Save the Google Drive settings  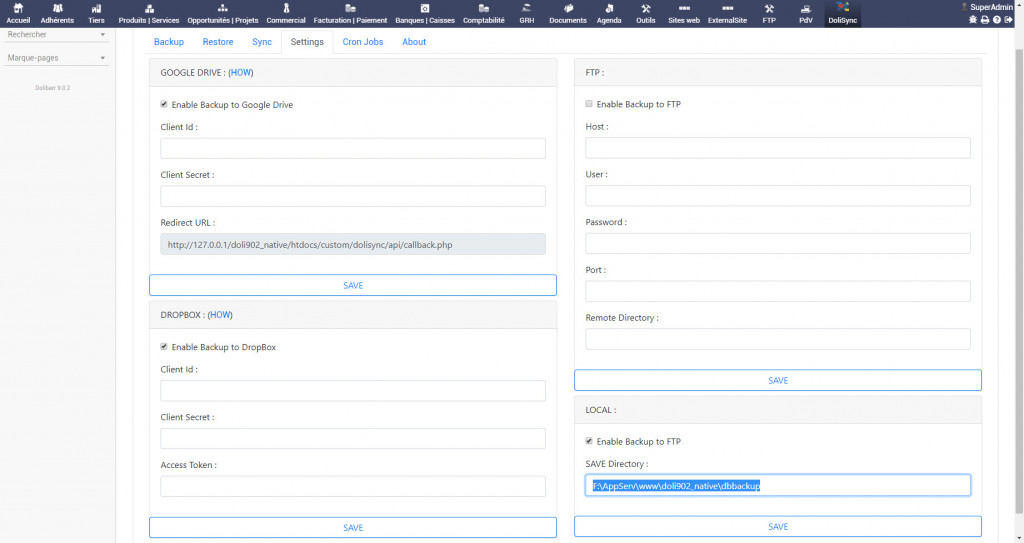[x=353, y=285]
